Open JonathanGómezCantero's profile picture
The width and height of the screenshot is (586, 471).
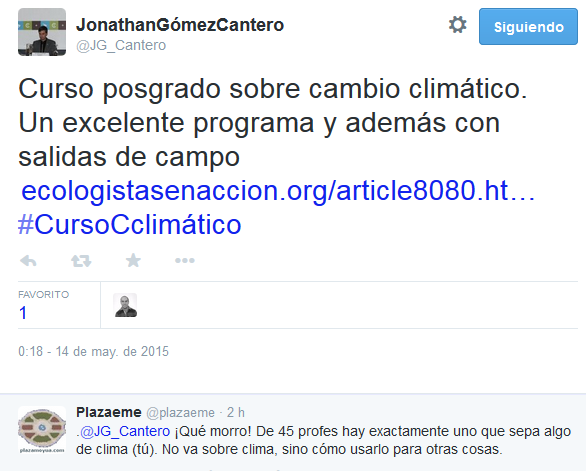pyautogui.click(x=42, y=32)
